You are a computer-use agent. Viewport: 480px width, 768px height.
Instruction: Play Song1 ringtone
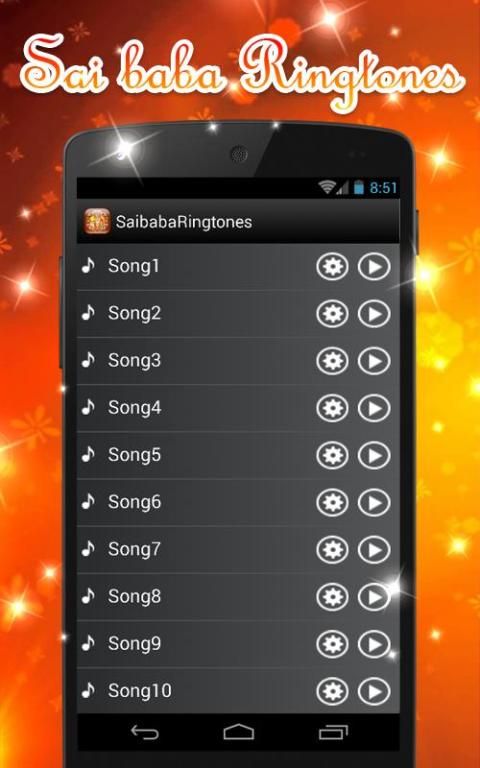374,267
